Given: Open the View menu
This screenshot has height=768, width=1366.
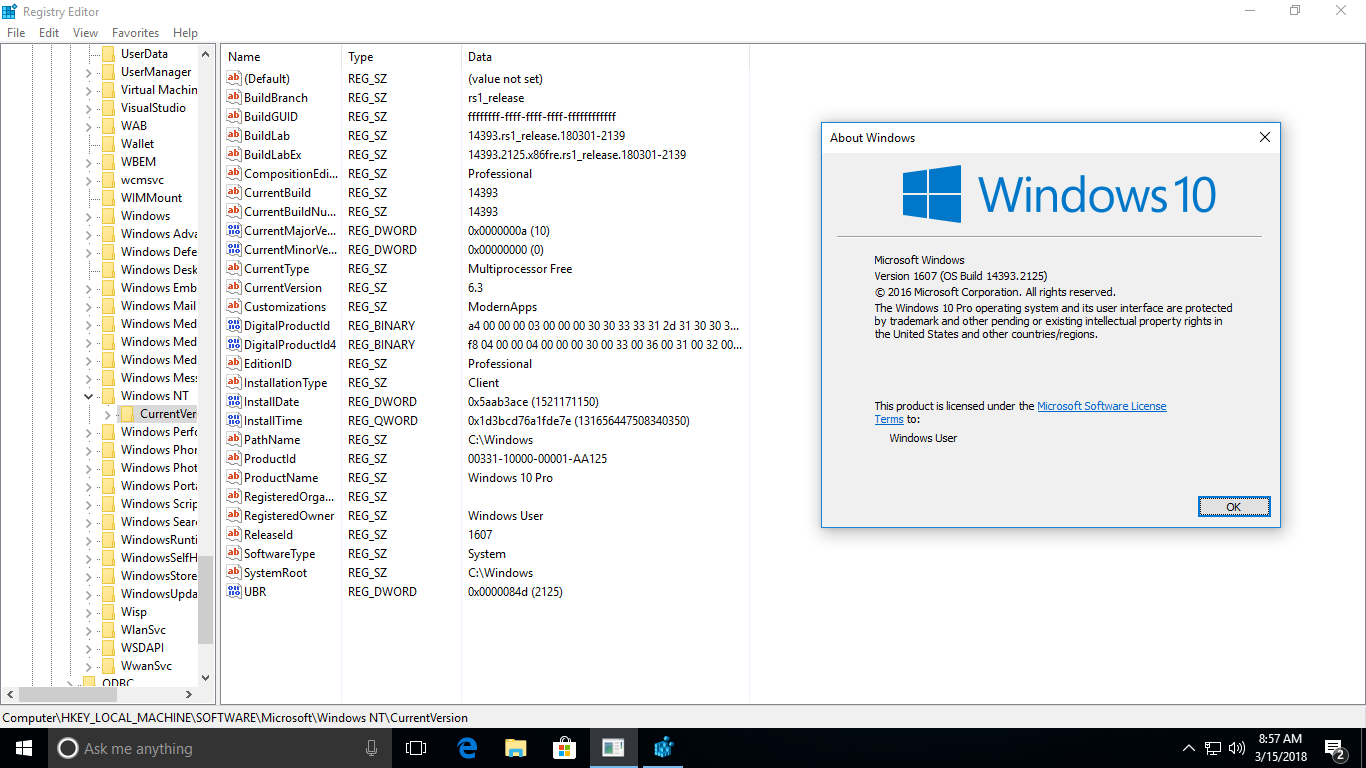Looking at the screenshot, I should (x=85, y=33).
